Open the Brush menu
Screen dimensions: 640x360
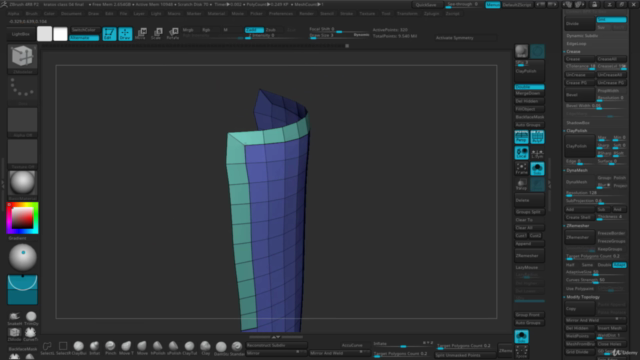(x=31, y=13)
